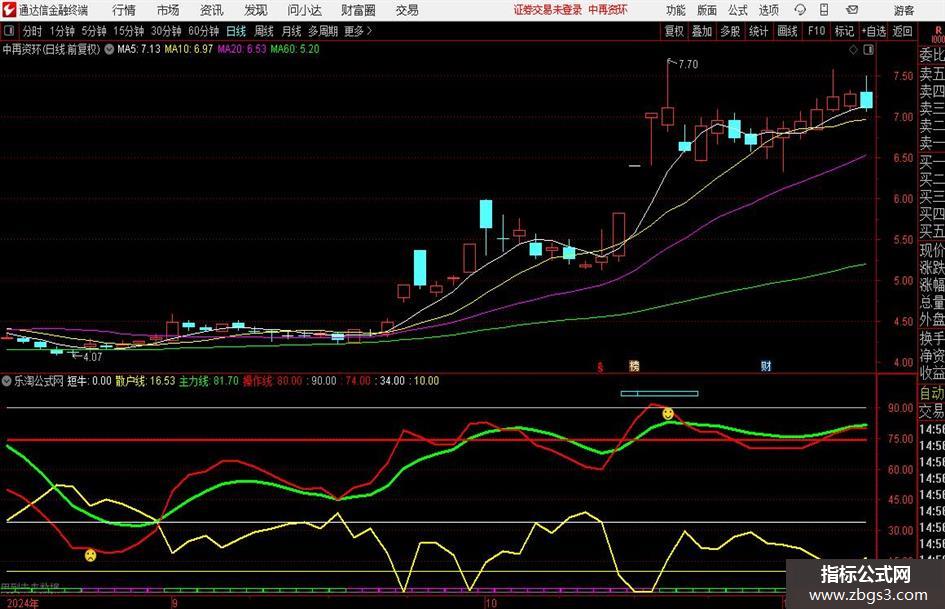Expand the 乐淘公式网 sub-indicator dropdown arrow
Viewport: 945px width, 609px height.
7,381
